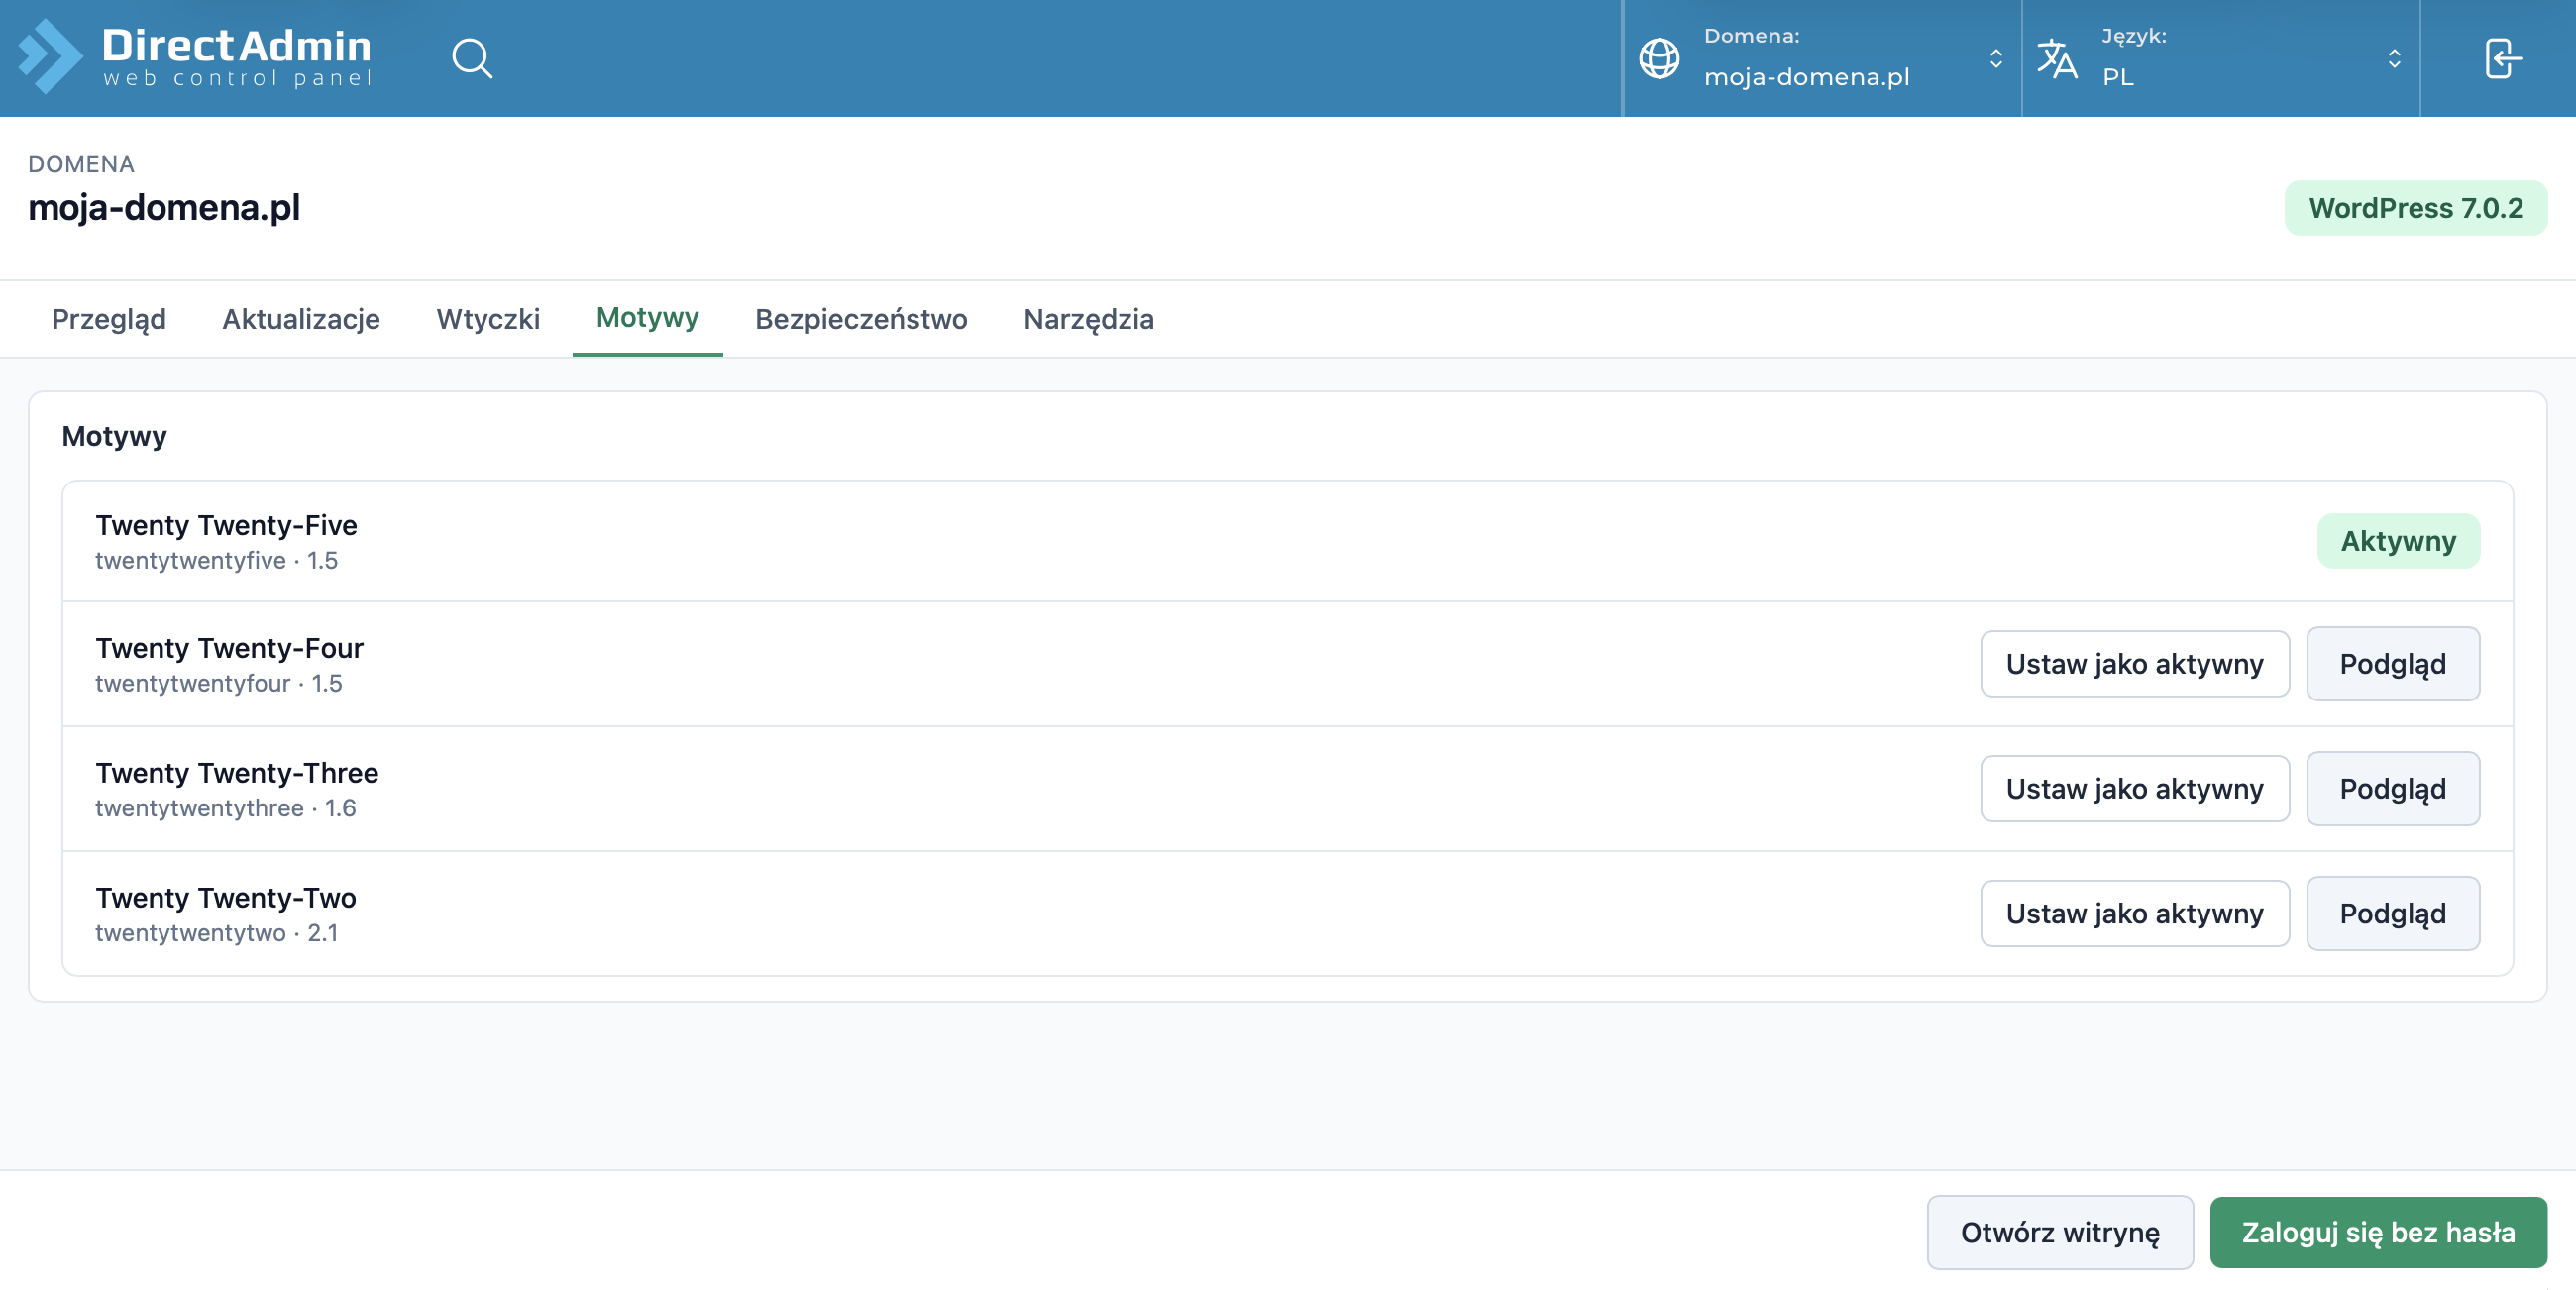
Task: Open the Narzędzia tab
Action: [x=1088, y=319]
